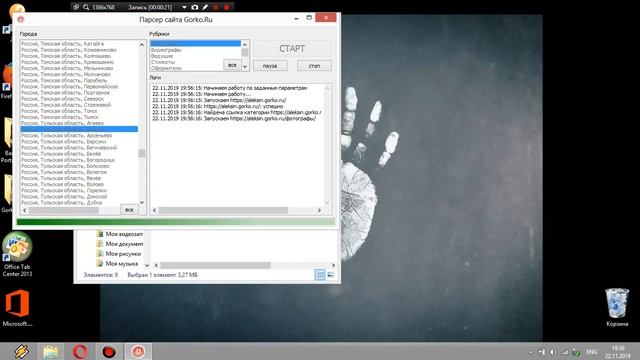Click 'все' button below Города list
Viewport: 640px width, 360px height.
click(129, 210)
